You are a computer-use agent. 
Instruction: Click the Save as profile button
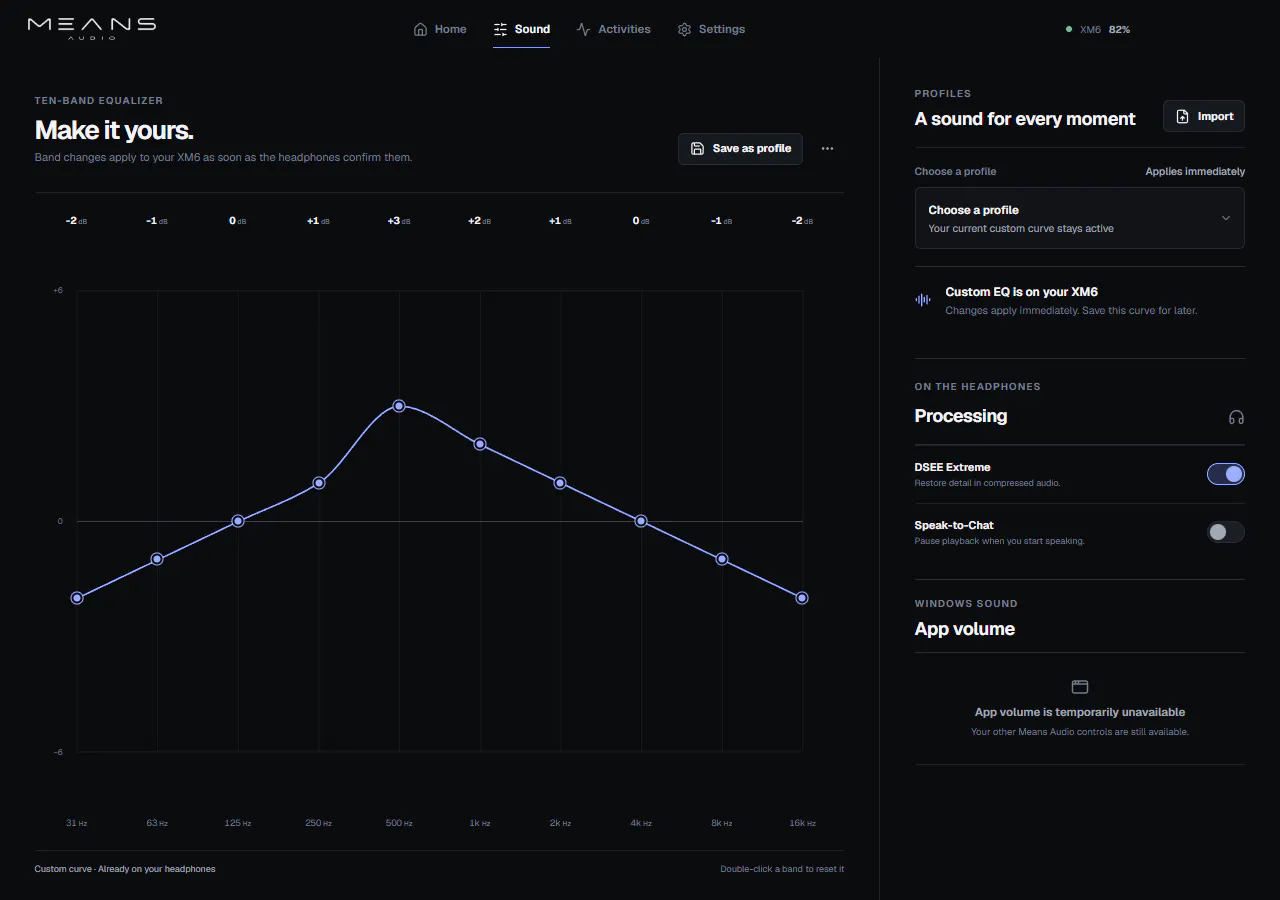coord(740,149)
